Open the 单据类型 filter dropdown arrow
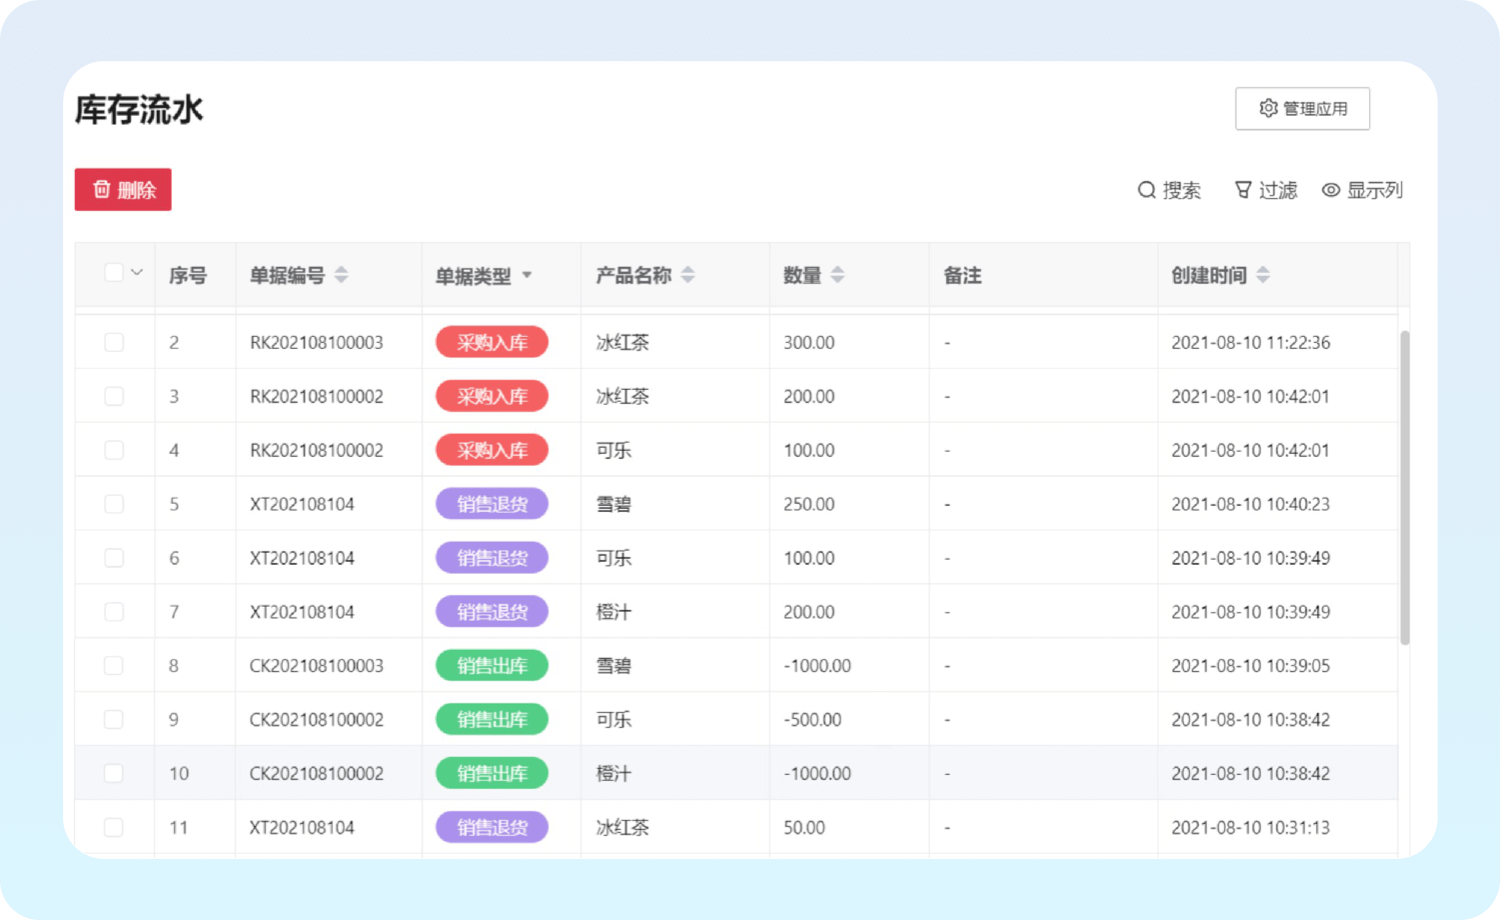1500x920 pixels. click(x=527, y=275)
